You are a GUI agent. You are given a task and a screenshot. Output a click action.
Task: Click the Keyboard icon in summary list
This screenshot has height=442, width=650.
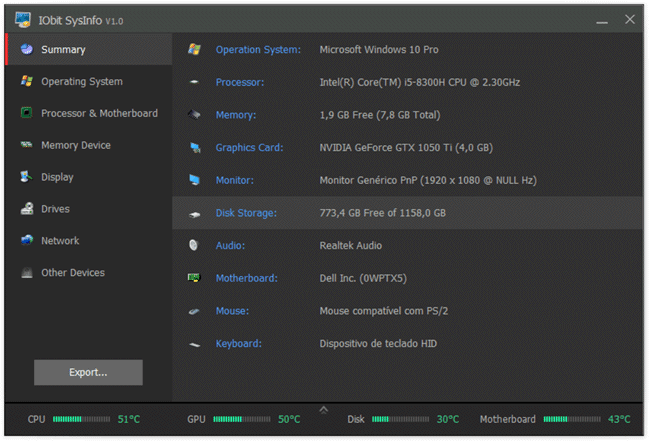click(194, 344)
